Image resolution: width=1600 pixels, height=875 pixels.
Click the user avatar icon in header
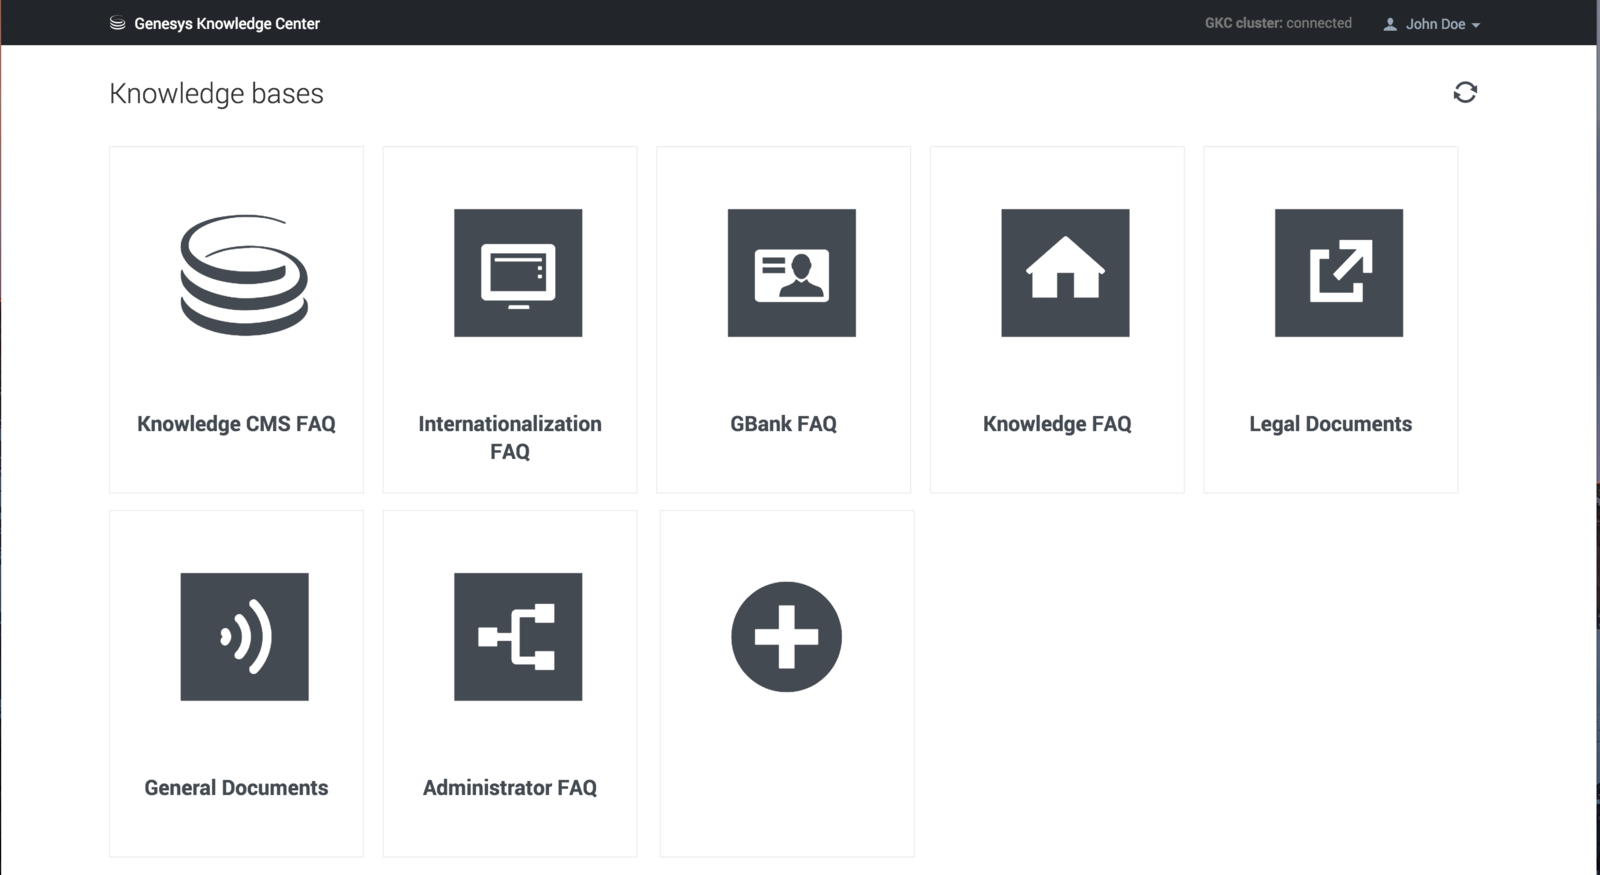[x=1390, y=24]
